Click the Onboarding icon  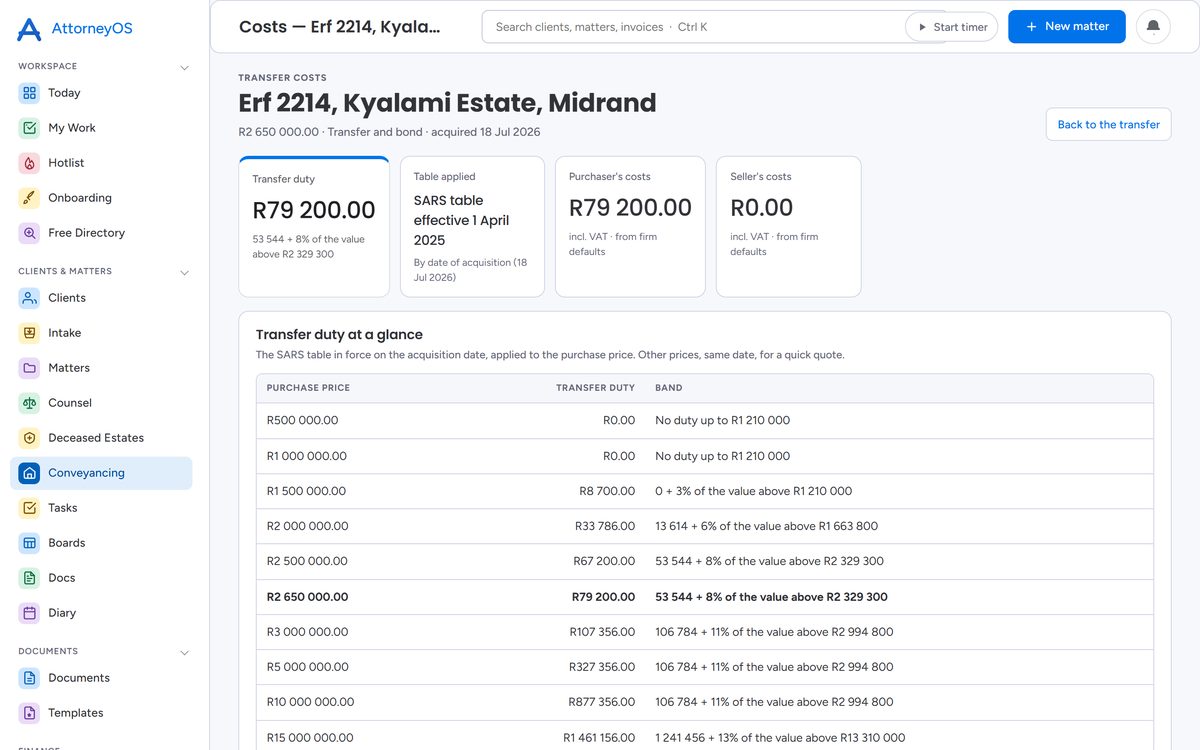[x=29, y=198]
